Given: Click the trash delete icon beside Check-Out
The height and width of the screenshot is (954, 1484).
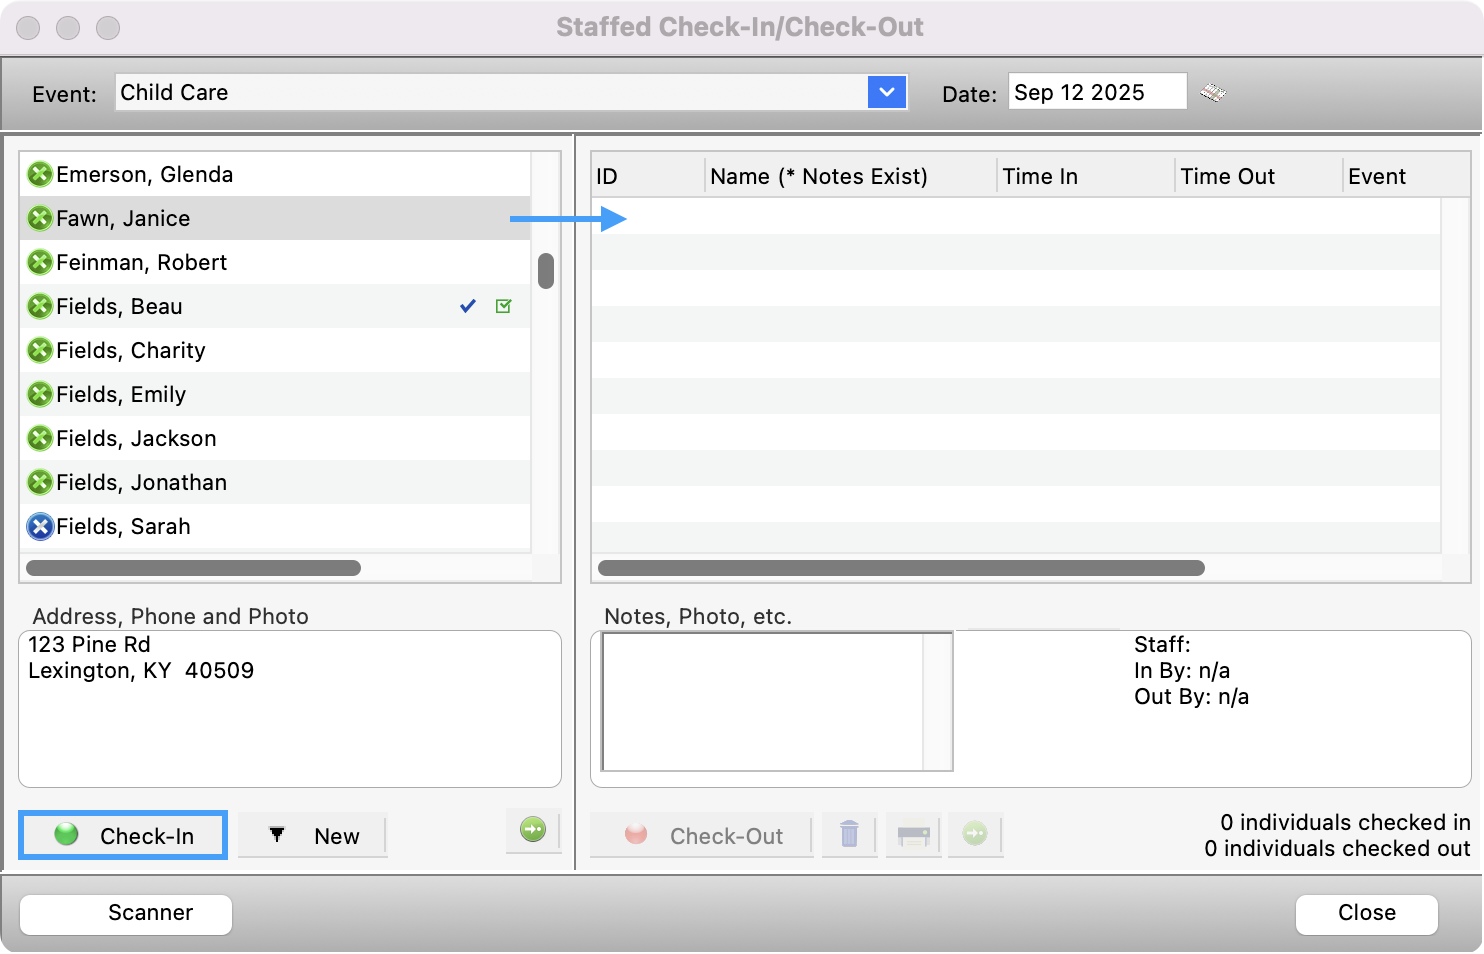Looking at the screenshot, I should click(x=849, y=835).
